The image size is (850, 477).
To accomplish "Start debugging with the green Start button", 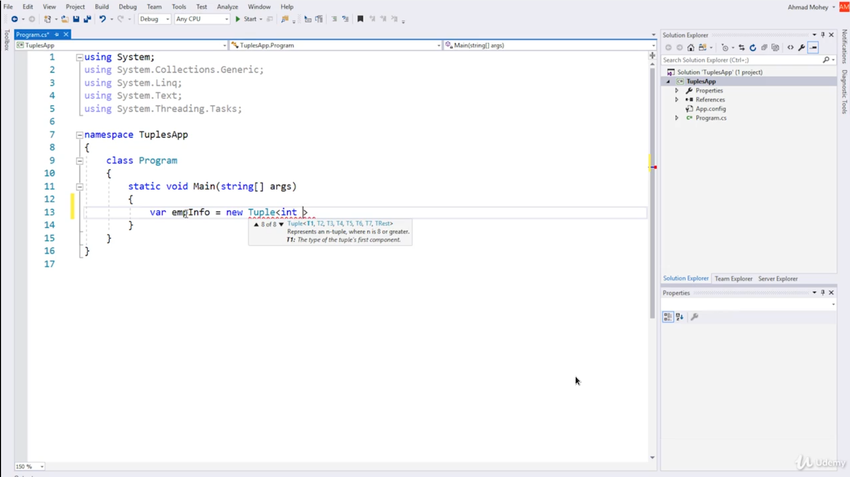I will pos(246,19).
